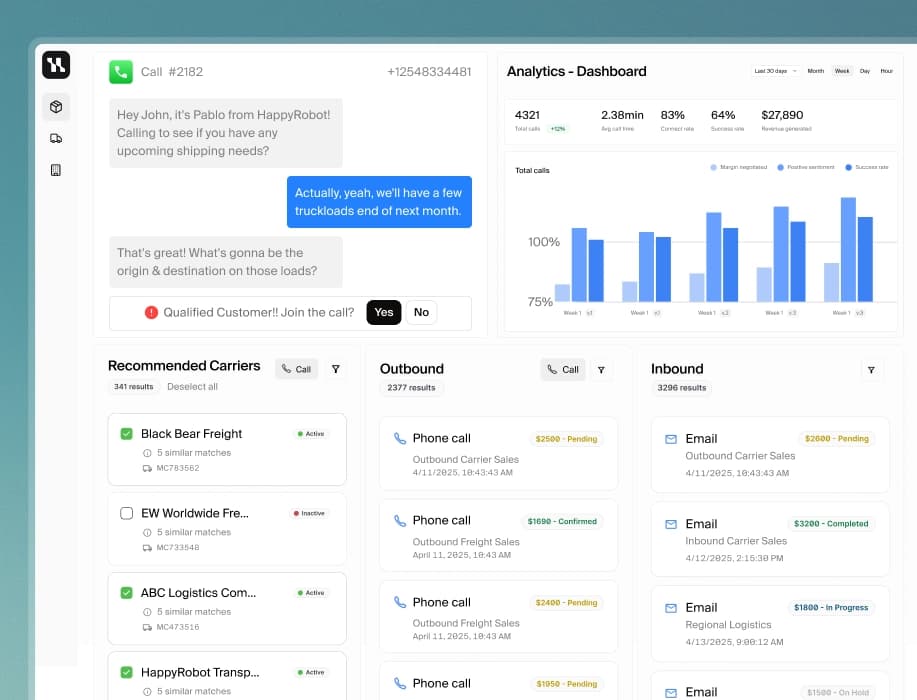Click phone icon of $2500 Pending outbound call
This screenshot has width=917, height=700.
click(400, 438)
